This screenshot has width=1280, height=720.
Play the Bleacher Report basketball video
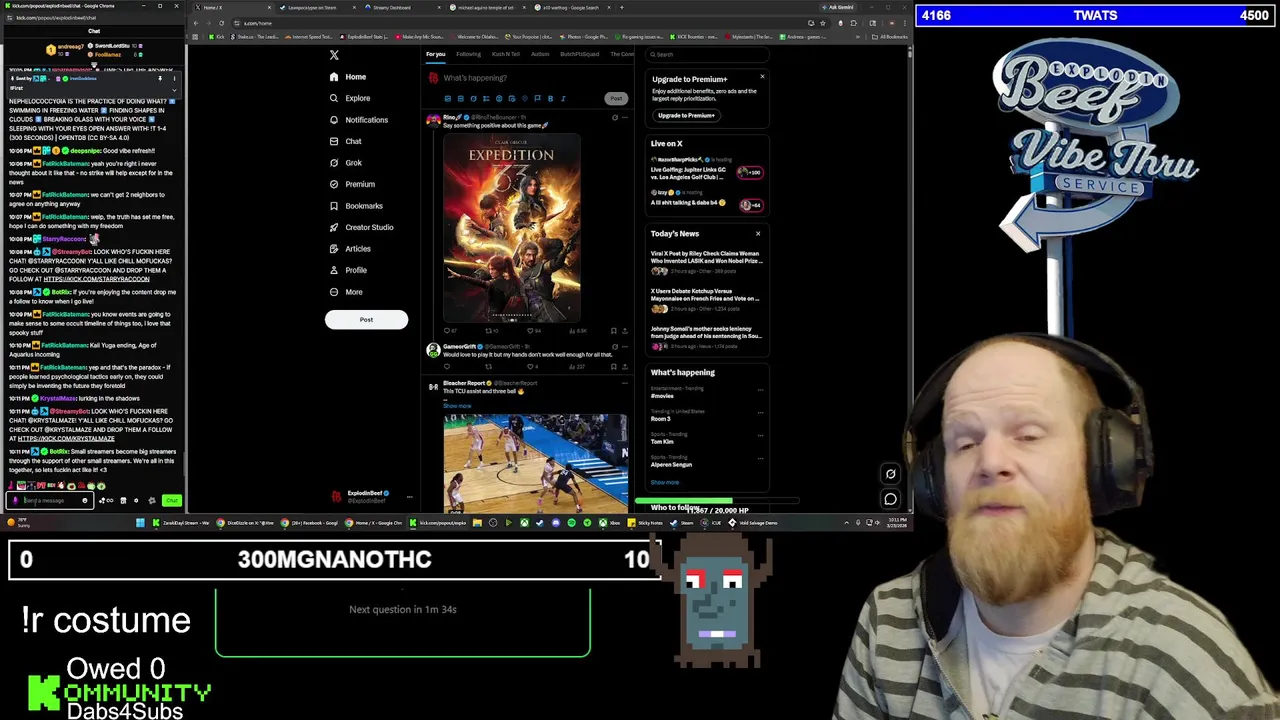click(x=535, y=463)
